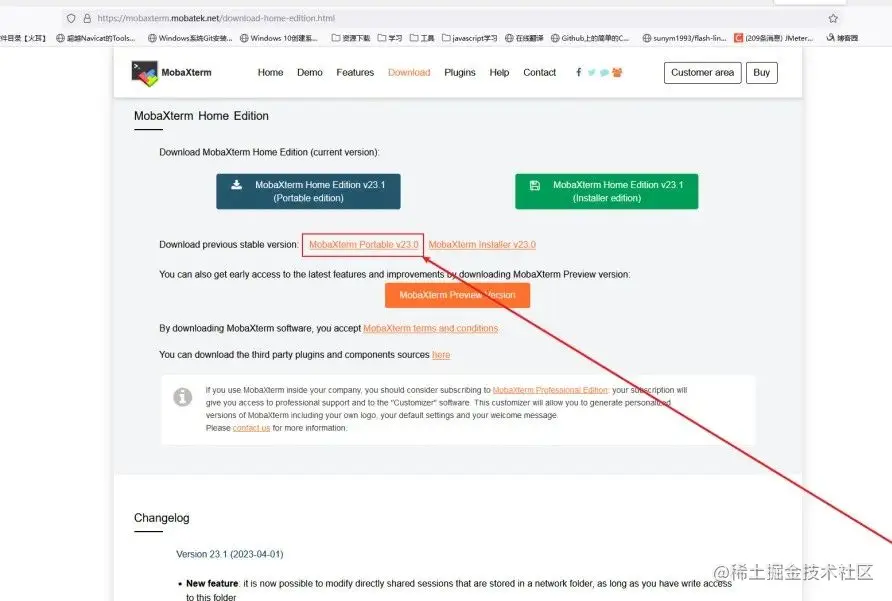Click the info circle icon in notice box
Screen dimensions: 892x601
[183, 397]
